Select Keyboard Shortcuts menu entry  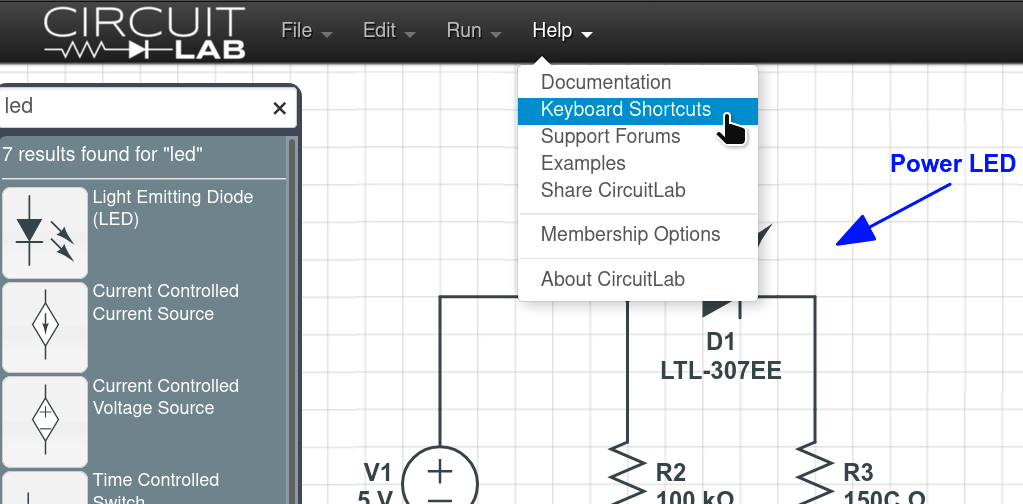637,110
